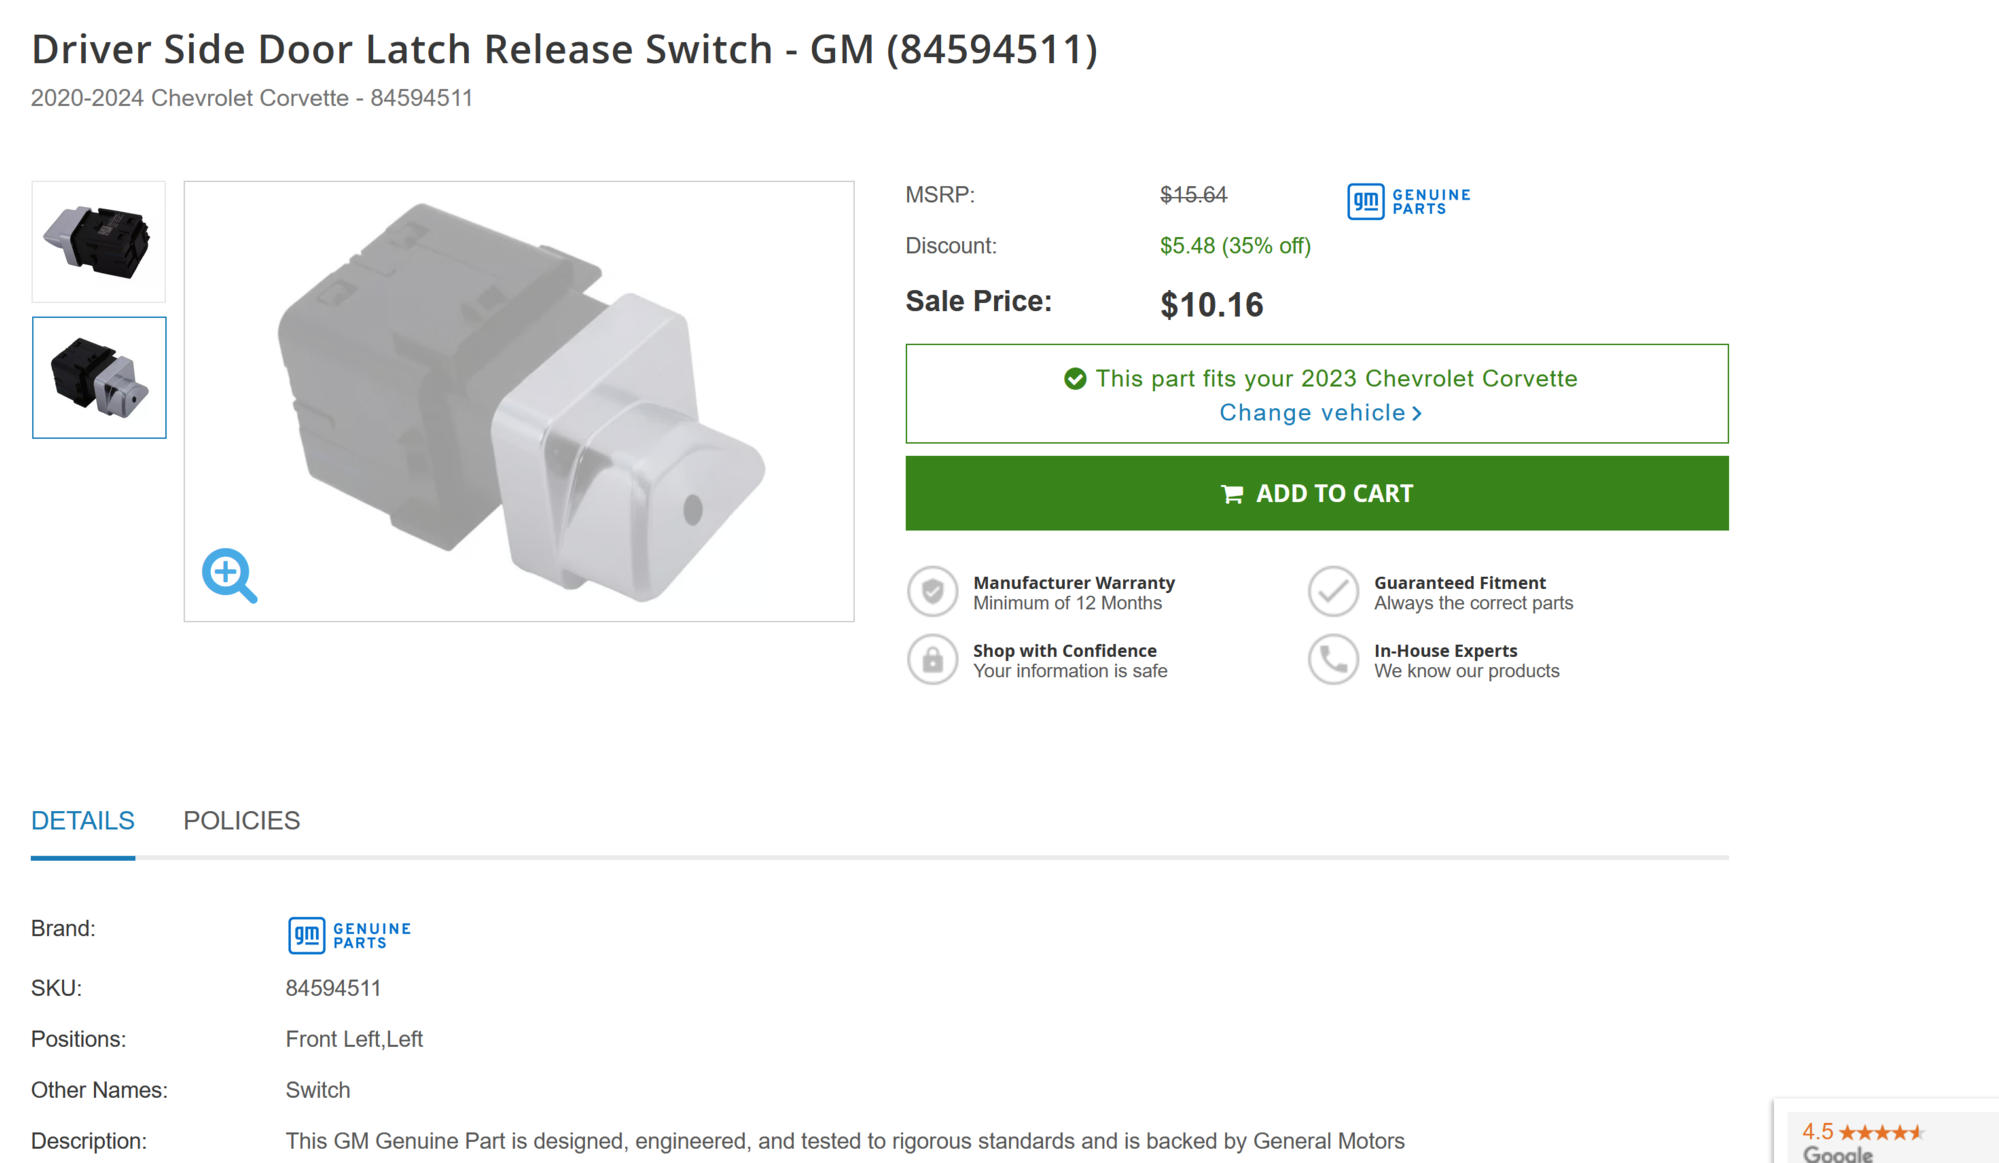Image resolution: width=1999 pixels, height=1163 pixels.
Task: Open the main product image
Action: coord(519,400)
